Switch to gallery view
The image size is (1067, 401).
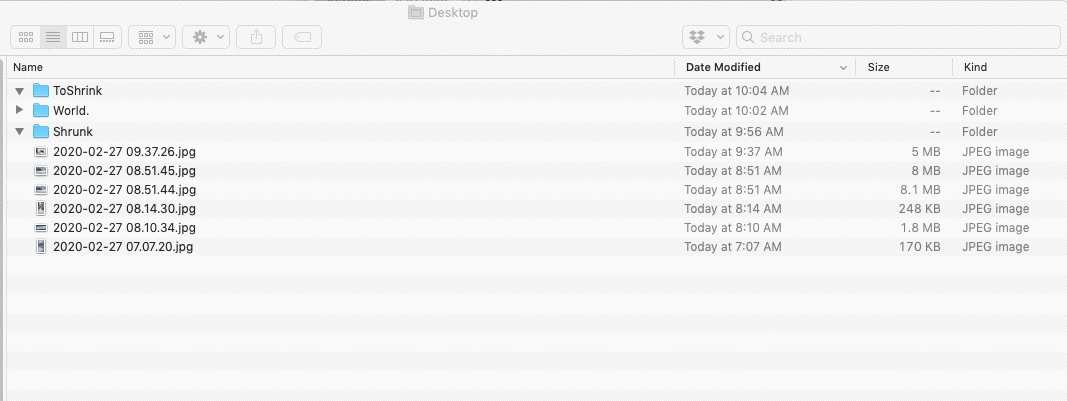[107, 37]
